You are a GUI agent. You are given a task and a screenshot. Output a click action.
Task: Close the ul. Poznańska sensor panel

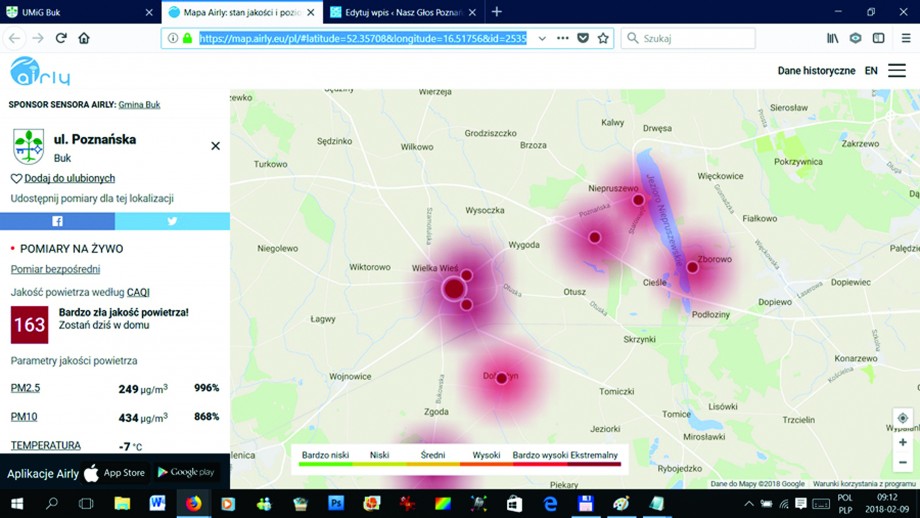215,145
